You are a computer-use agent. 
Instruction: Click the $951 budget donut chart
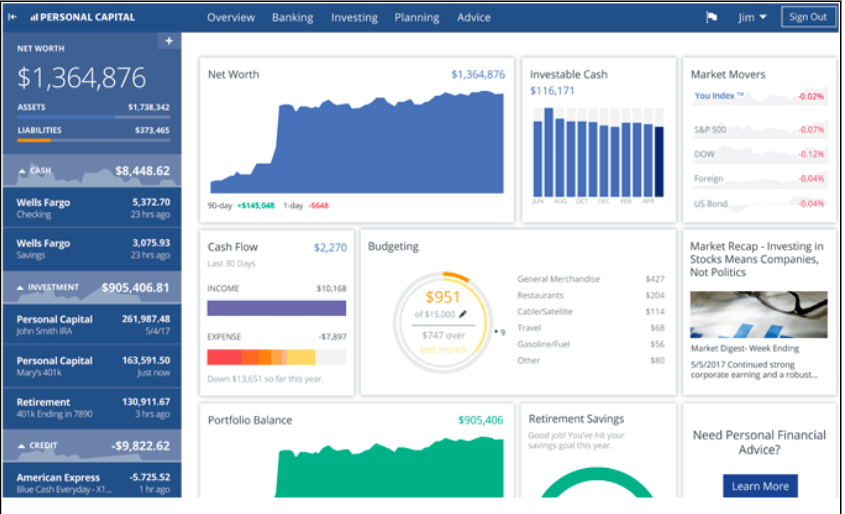tap(442, 322)
